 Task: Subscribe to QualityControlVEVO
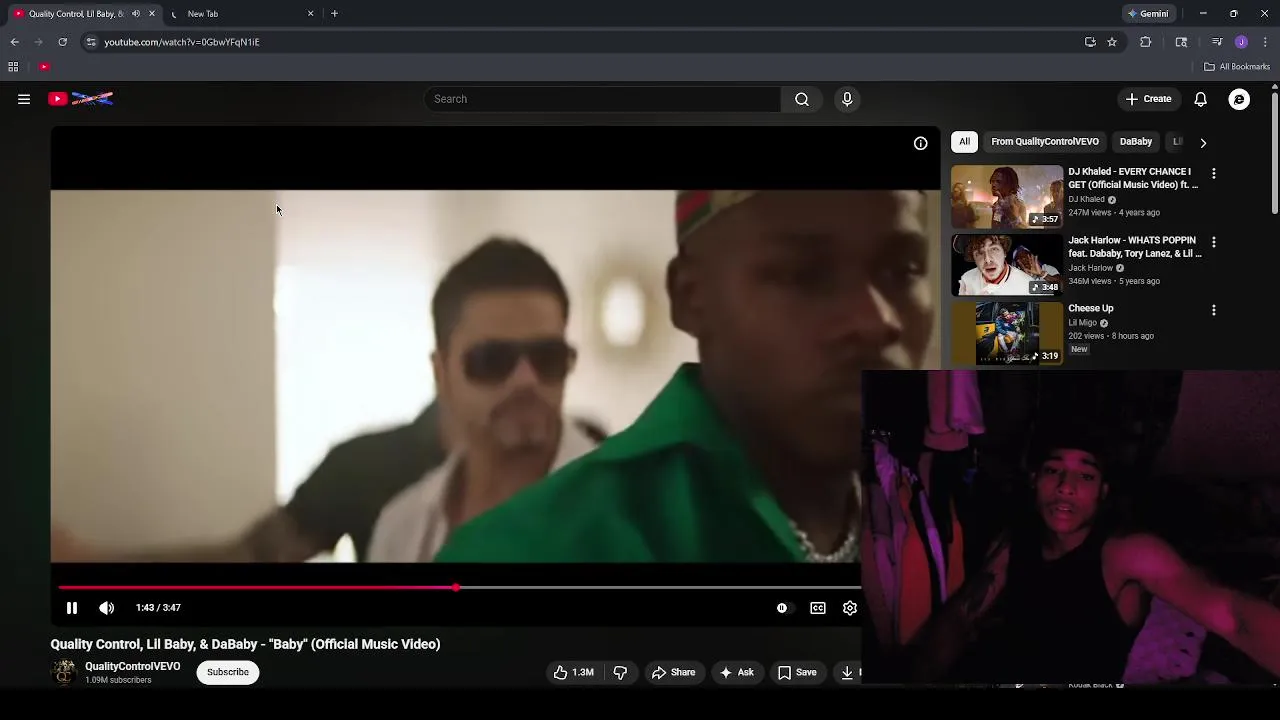click(228, 672)
